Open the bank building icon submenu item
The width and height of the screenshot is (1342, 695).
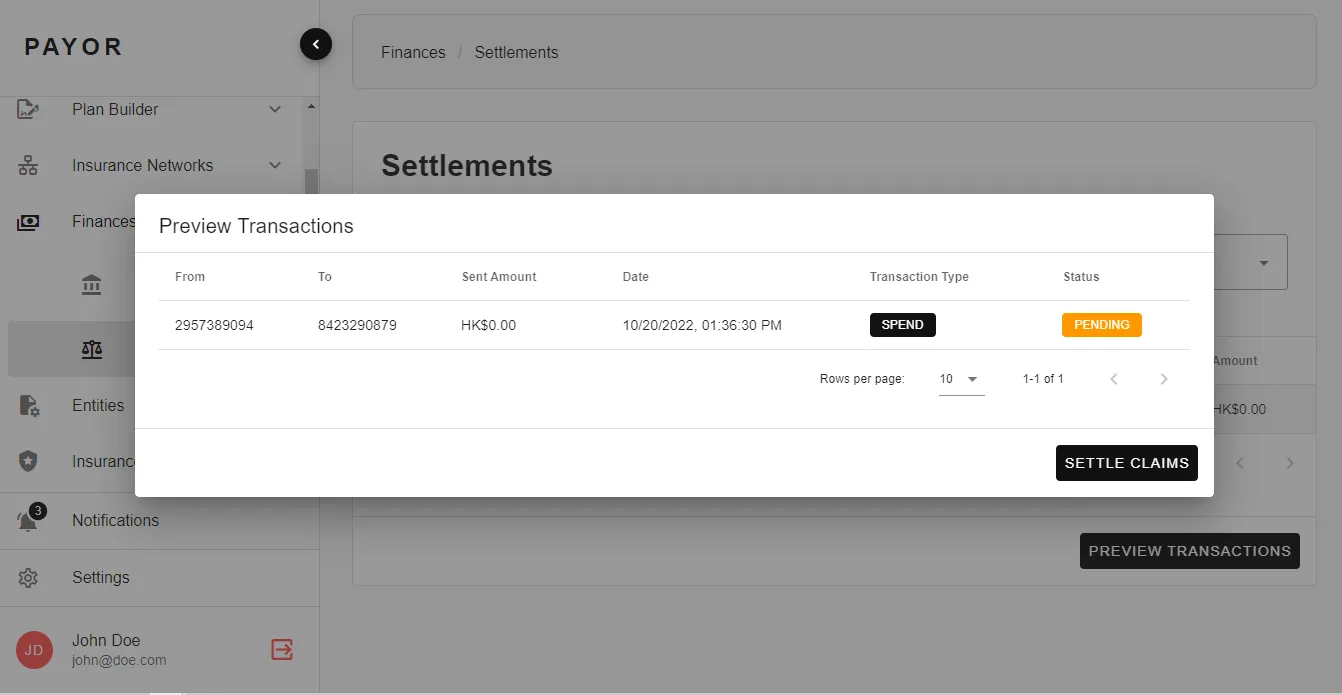pos(92,286)
